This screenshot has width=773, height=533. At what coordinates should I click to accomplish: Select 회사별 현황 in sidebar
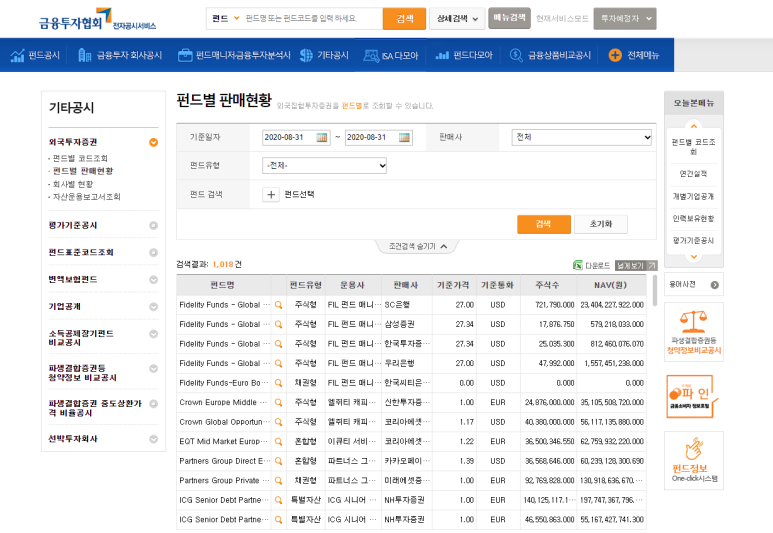click(72, 184)
